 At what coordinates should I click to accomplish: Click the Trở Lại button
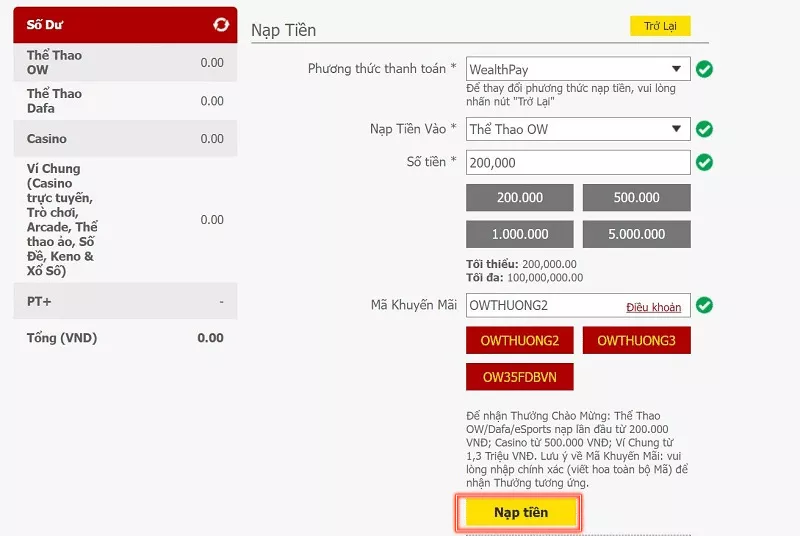[x=660, y=26]
